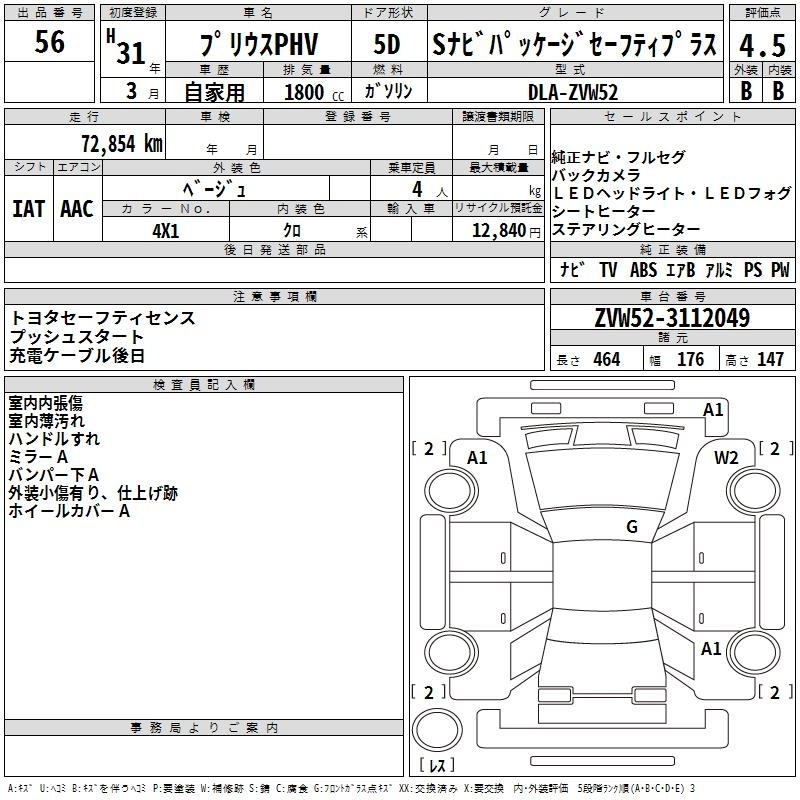Select the G mark on the windshield diagram
Image resolution: width=800 pixels, height=800 pixels.
coord(632,527)
